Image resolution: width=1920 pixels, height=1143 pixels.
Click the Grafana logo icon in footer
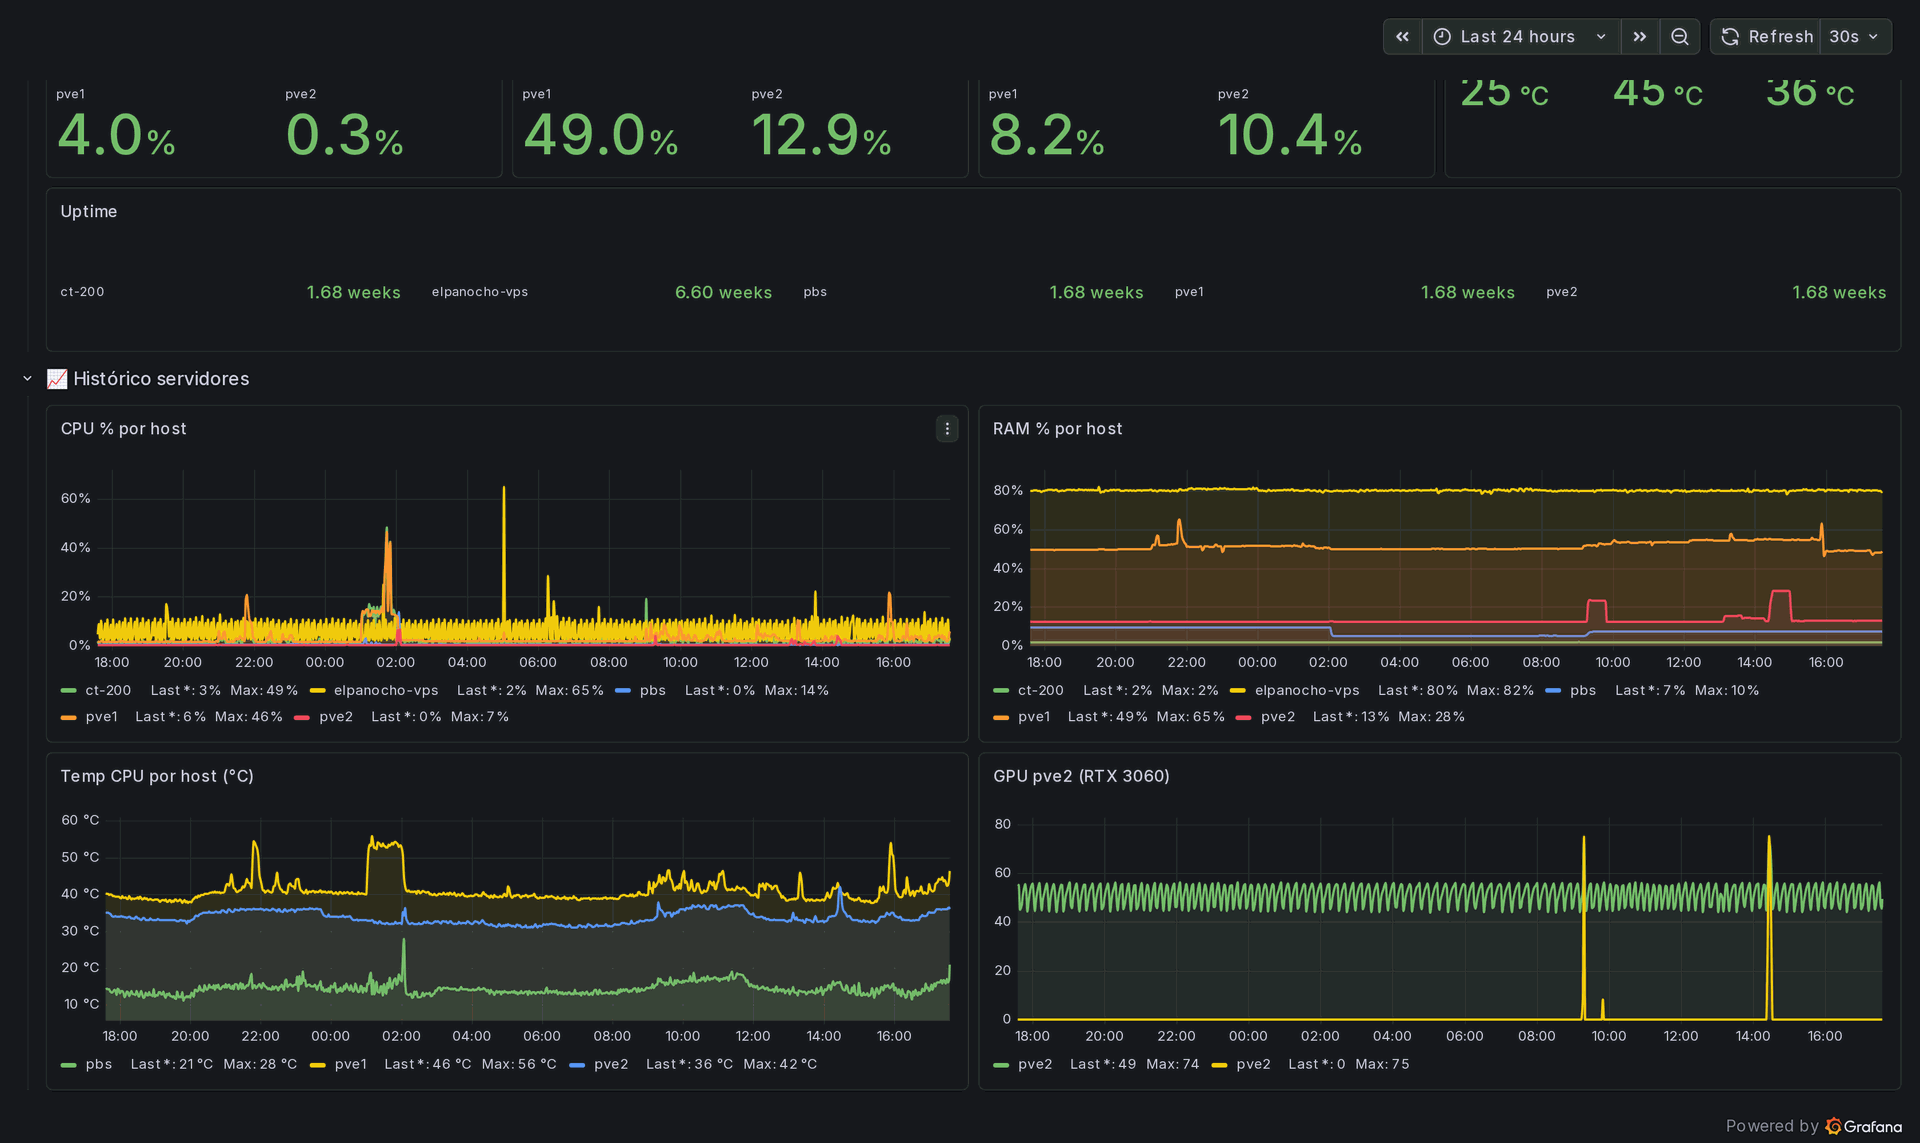[1833, 1127]
